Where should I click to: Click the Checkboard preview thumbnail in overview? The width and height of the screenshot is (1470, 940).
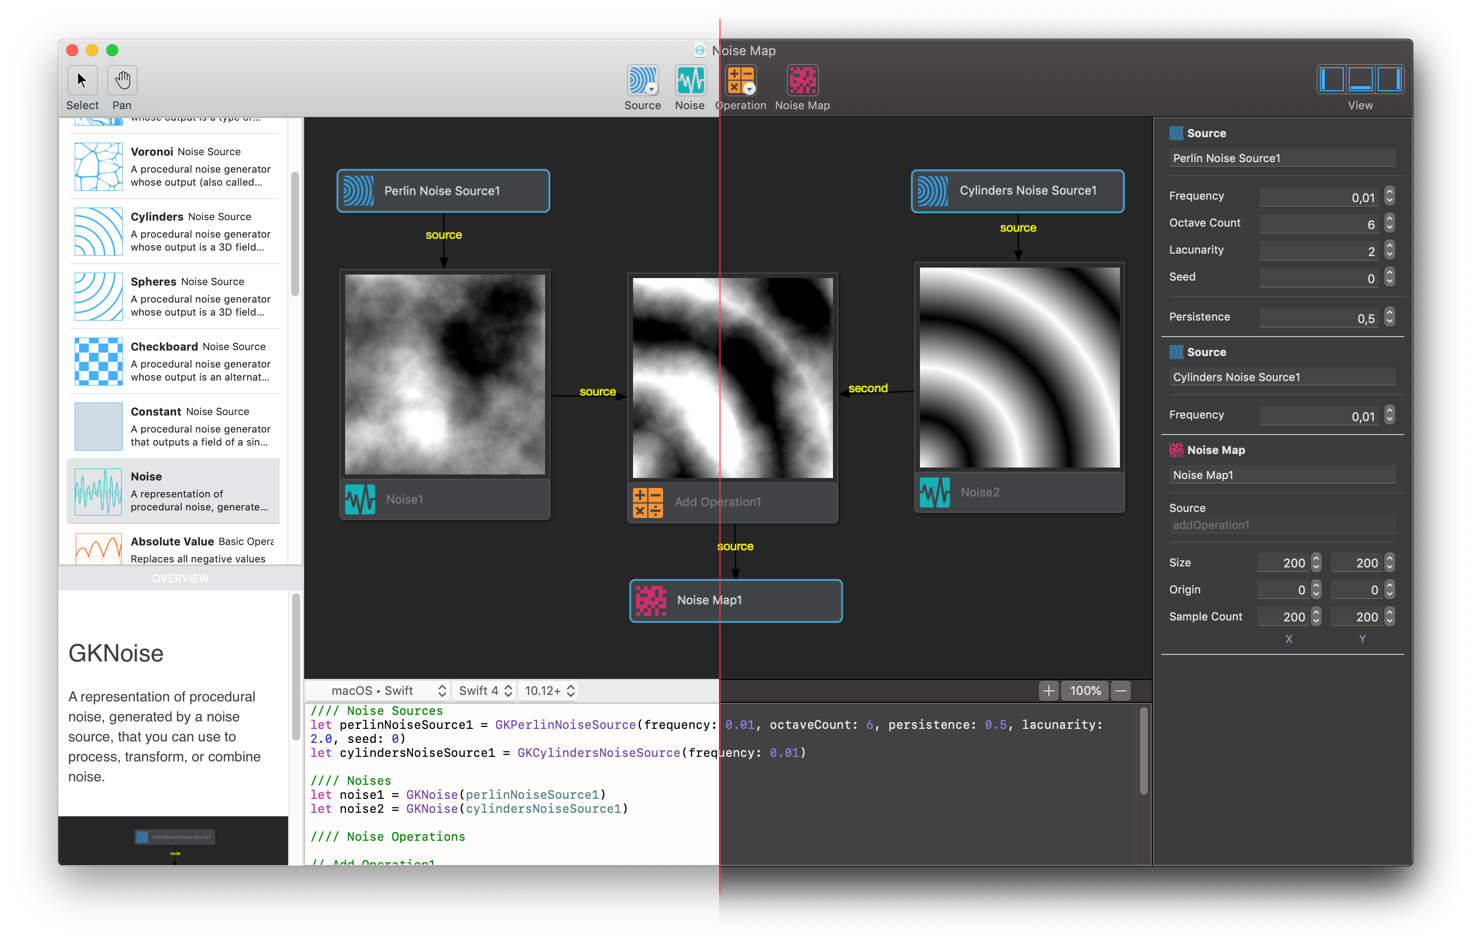tap(174, 837)
